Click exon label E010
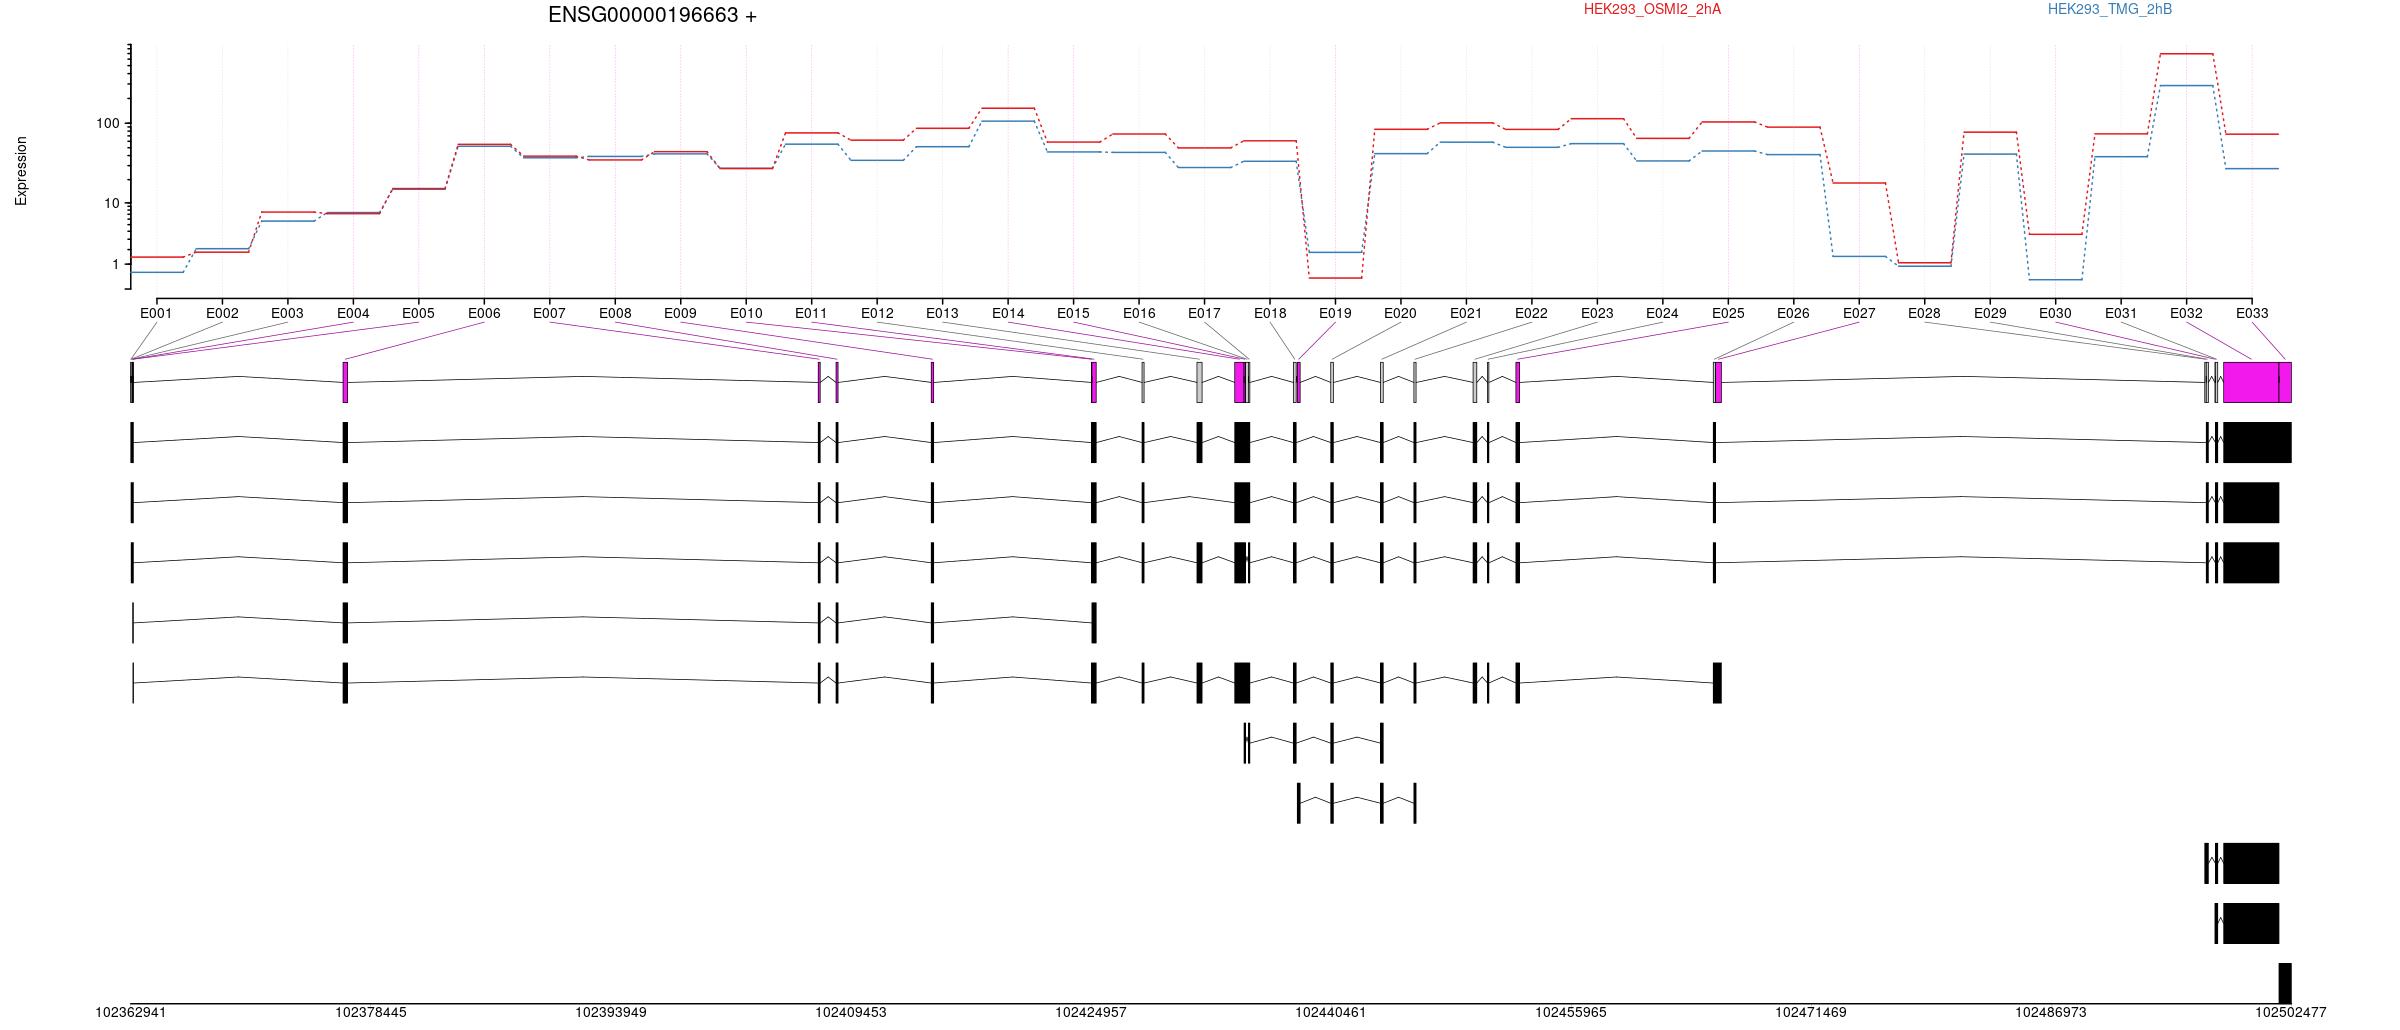 coord(746,313)
